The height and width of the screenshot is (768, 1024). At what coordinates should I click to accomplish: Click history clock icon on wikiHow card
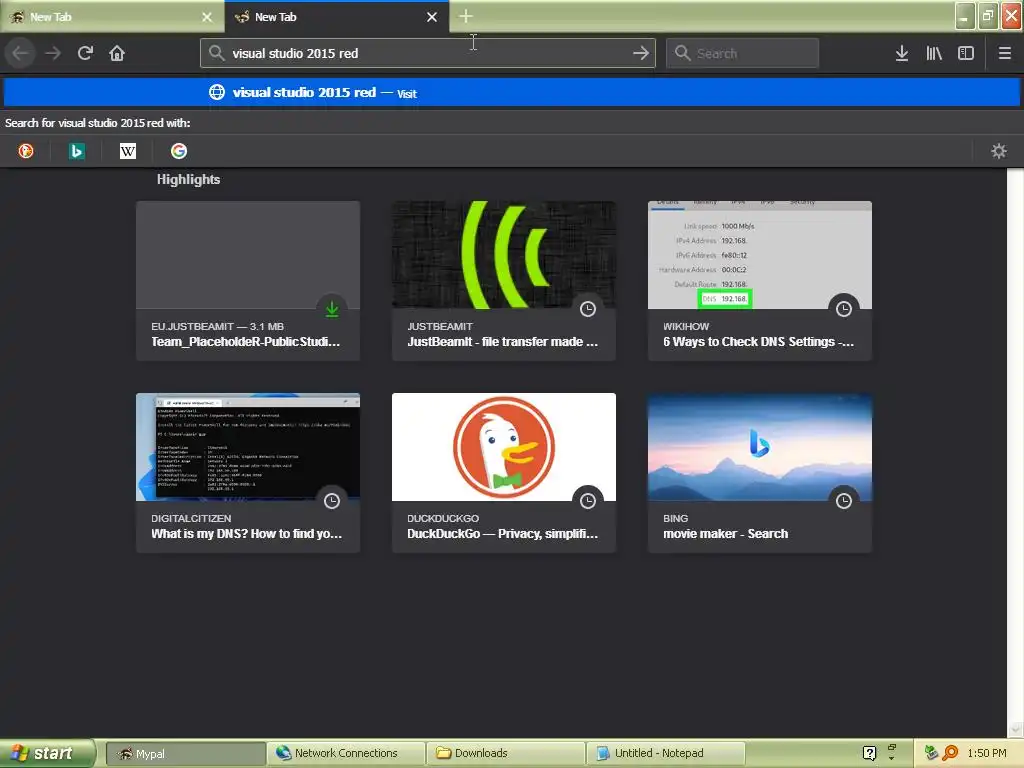pos(844,309)
